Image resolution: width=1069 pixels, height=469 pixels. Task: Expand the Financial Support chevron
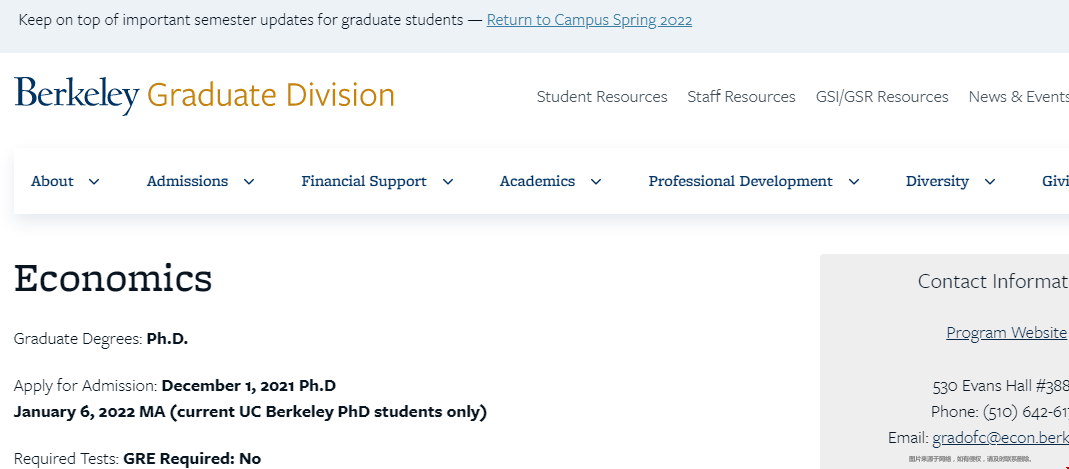[448, 182]
